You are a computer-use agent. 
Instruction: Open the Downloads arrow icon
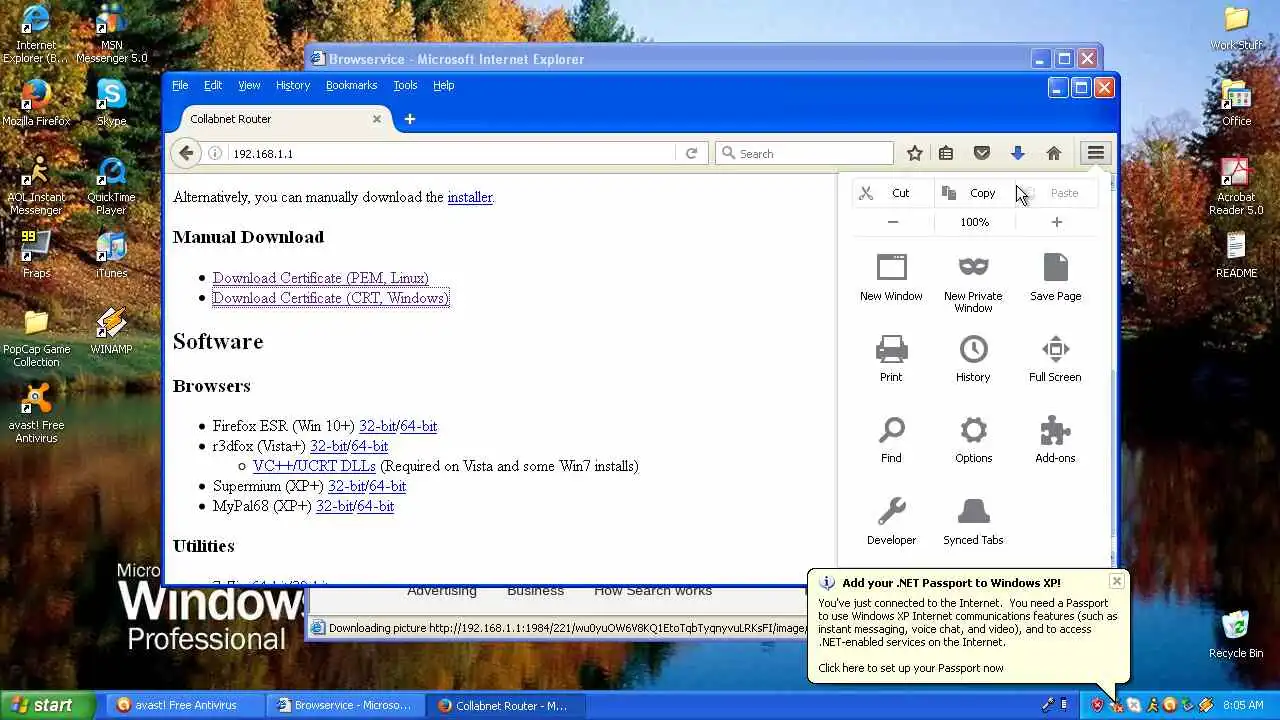point(1017,153)
